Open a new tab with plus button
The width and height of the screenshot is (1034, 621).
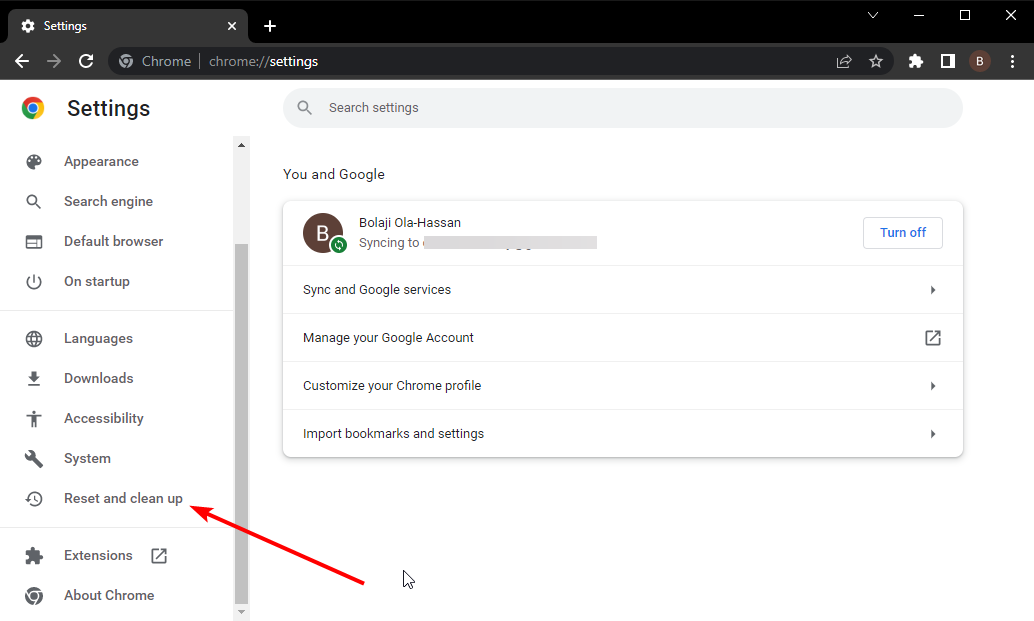tap(269, 26)
